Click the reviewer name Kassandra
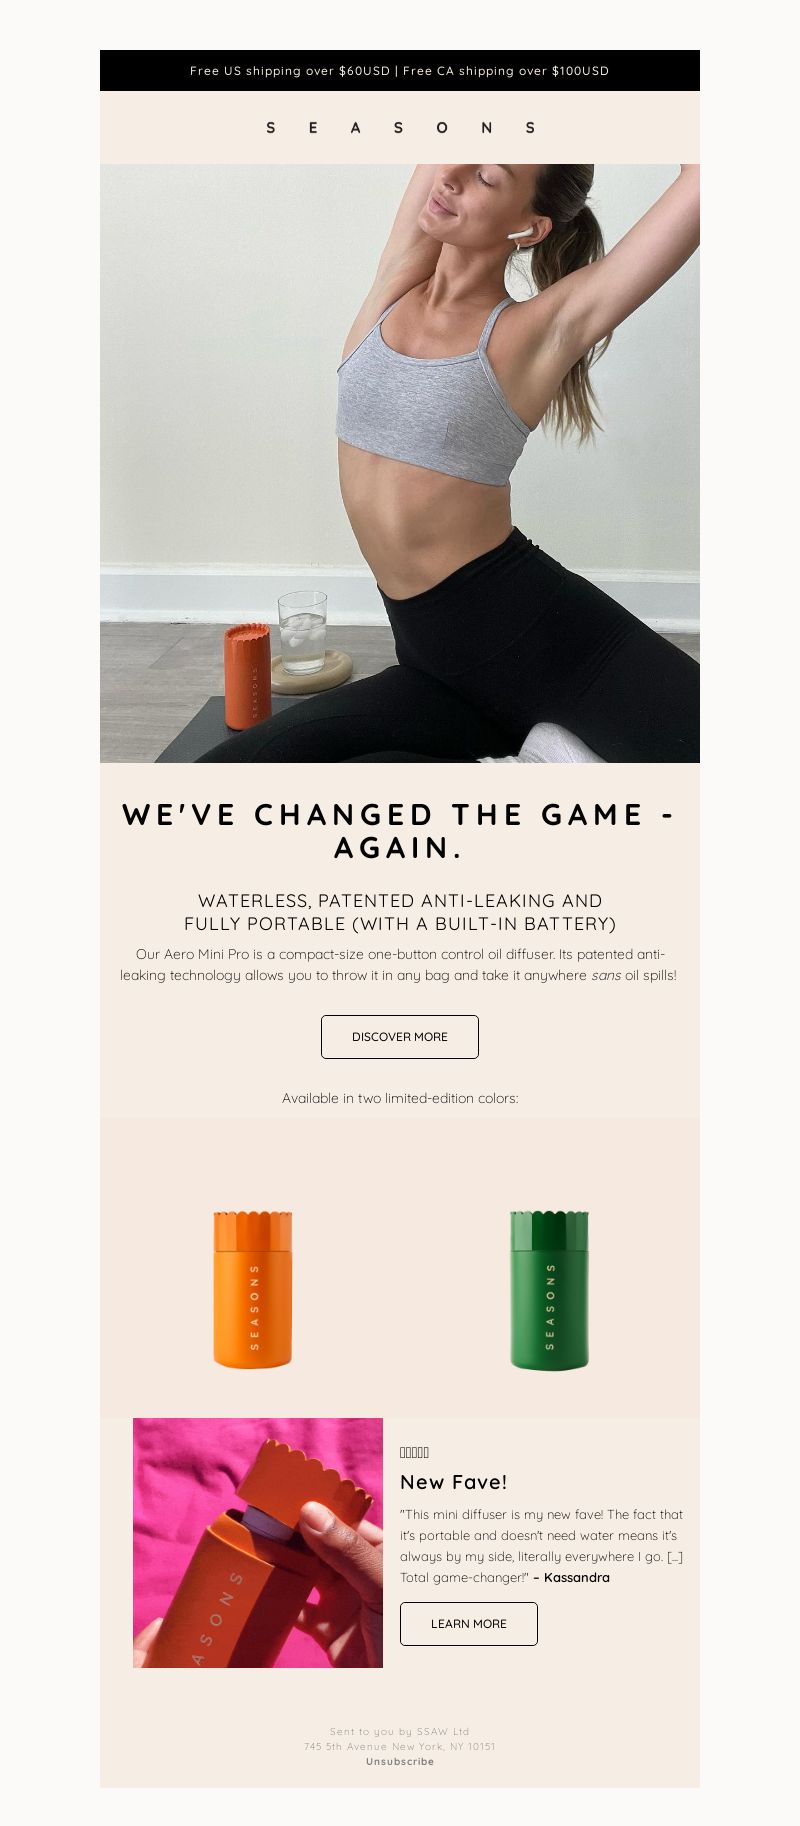The height and width of the screenshot is (1826, 800). tap(577, 1578)
